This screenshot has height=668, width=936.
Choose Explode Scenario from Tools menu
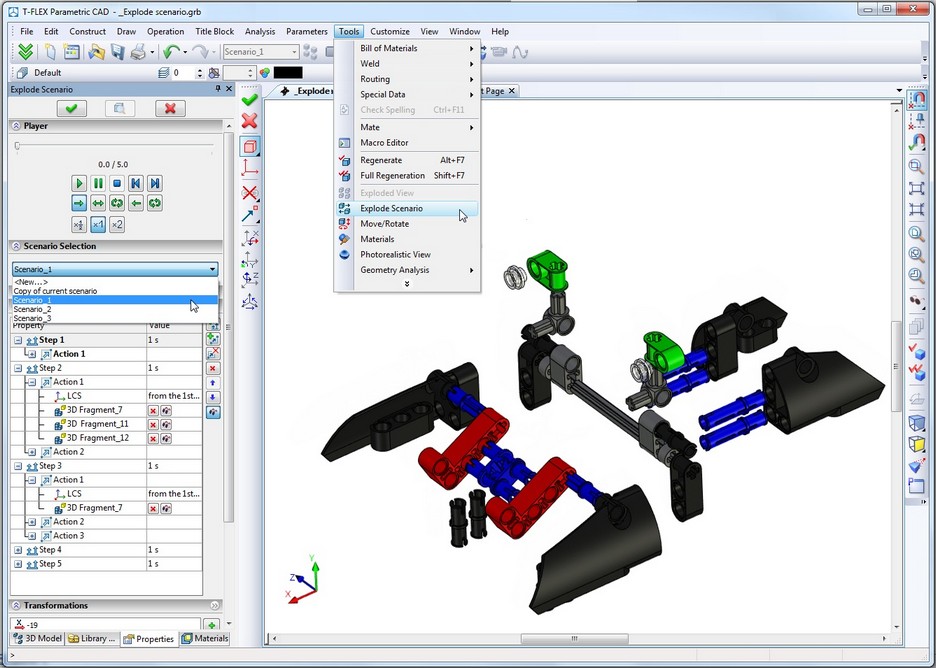click(x=391, y=208)
